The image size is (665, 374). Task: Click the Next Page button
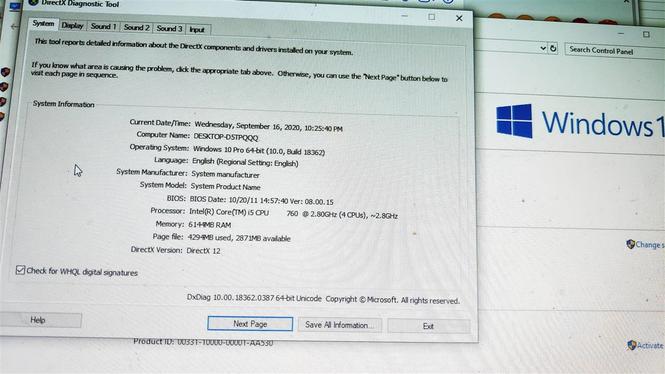click(x=250, y=324)
